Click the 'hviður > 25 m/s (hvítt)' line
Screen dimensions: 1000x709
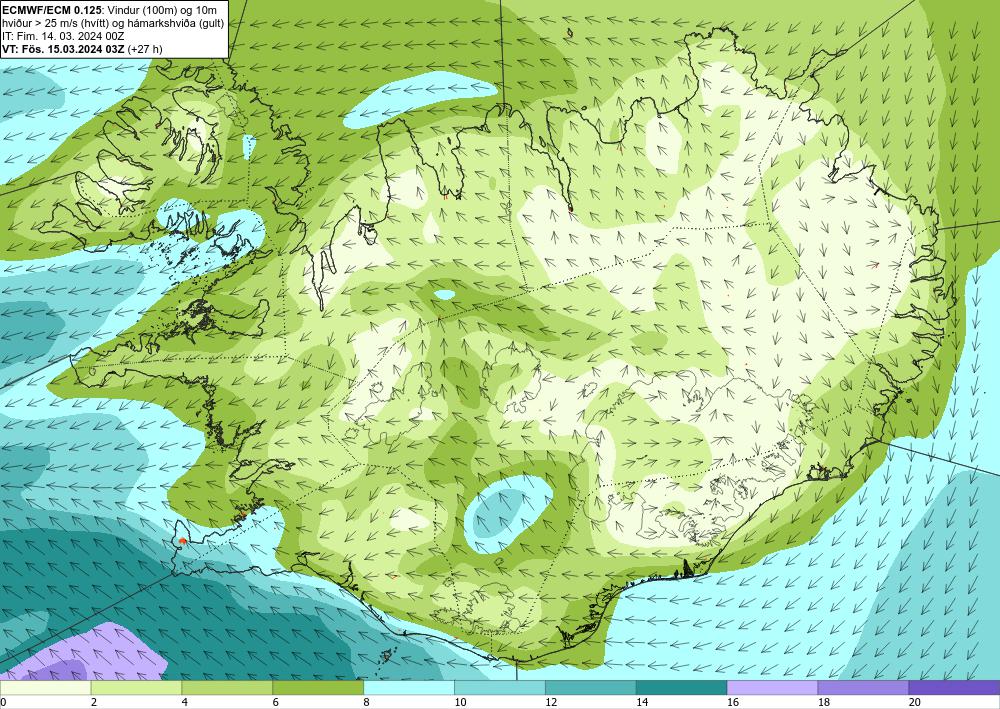(x=114, y=22)
